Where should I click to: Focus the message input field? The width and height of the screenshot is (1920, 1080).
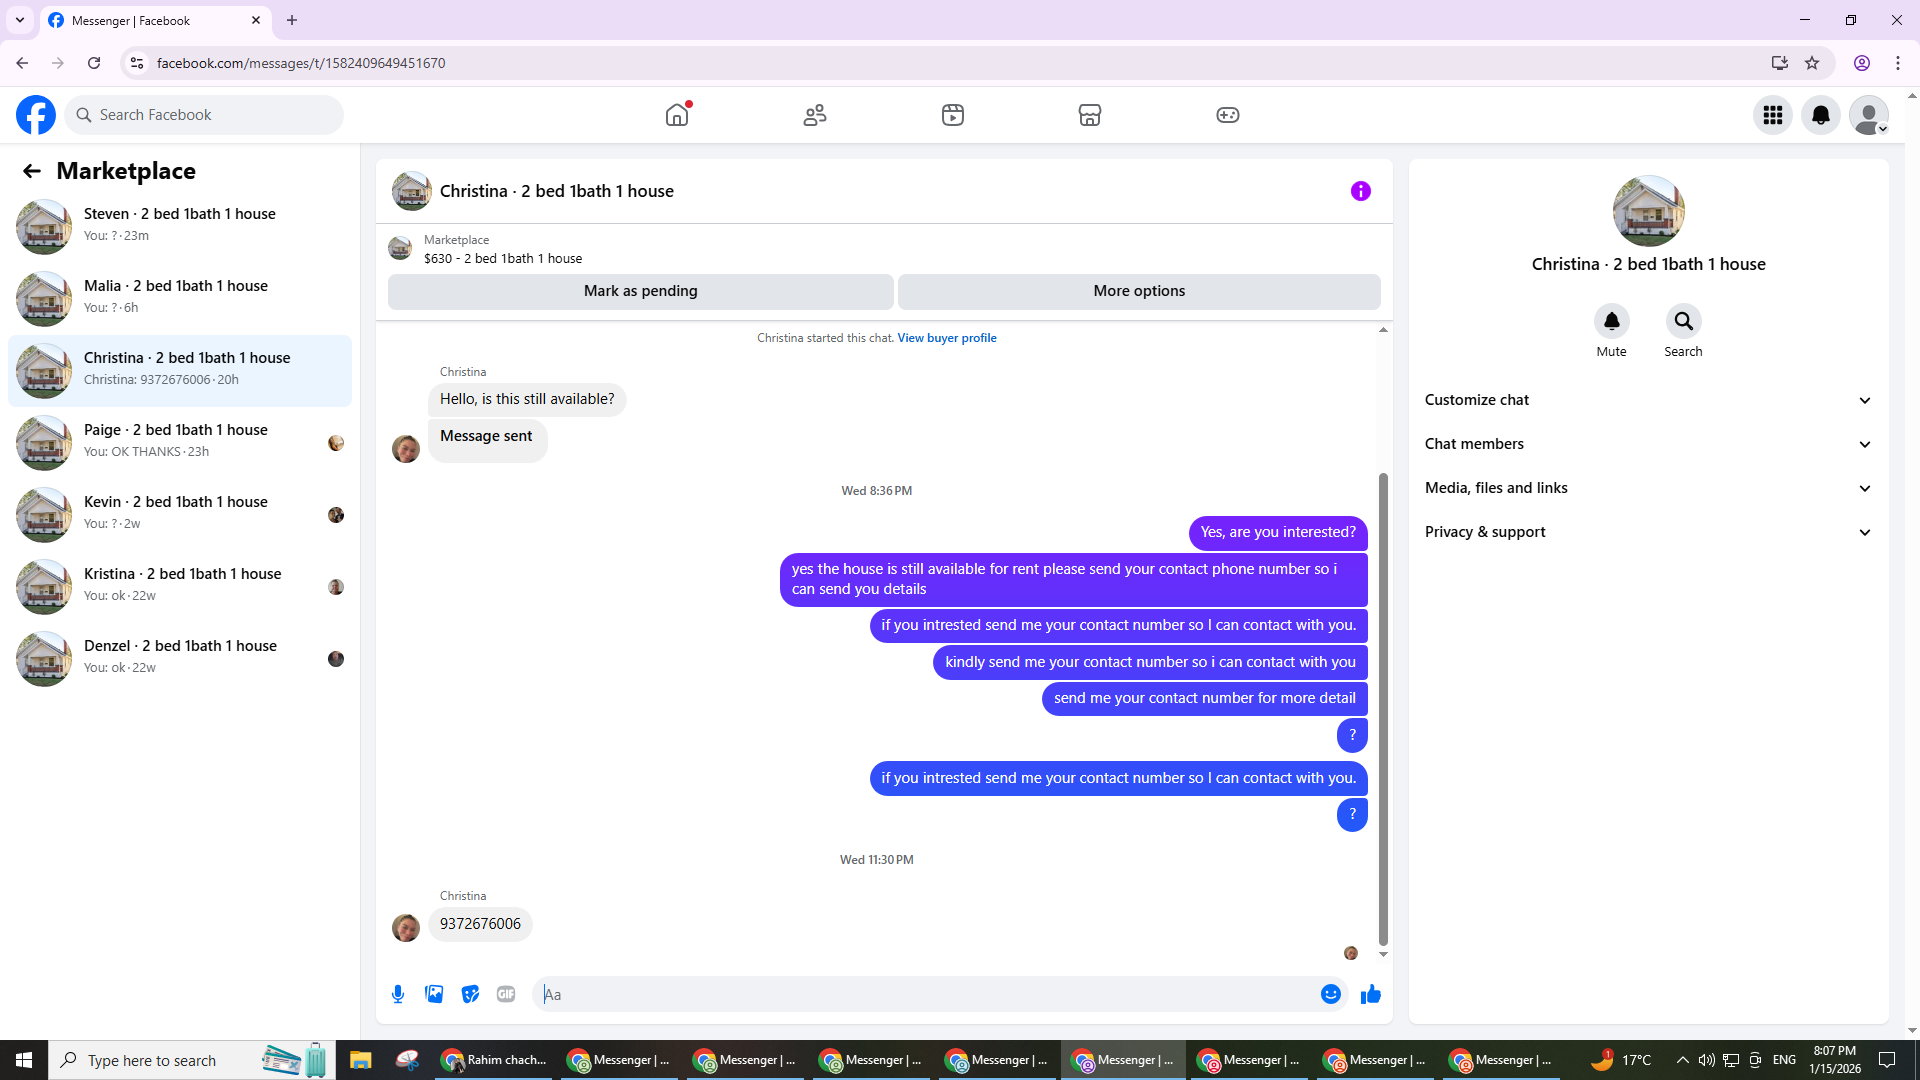point(930,994)
